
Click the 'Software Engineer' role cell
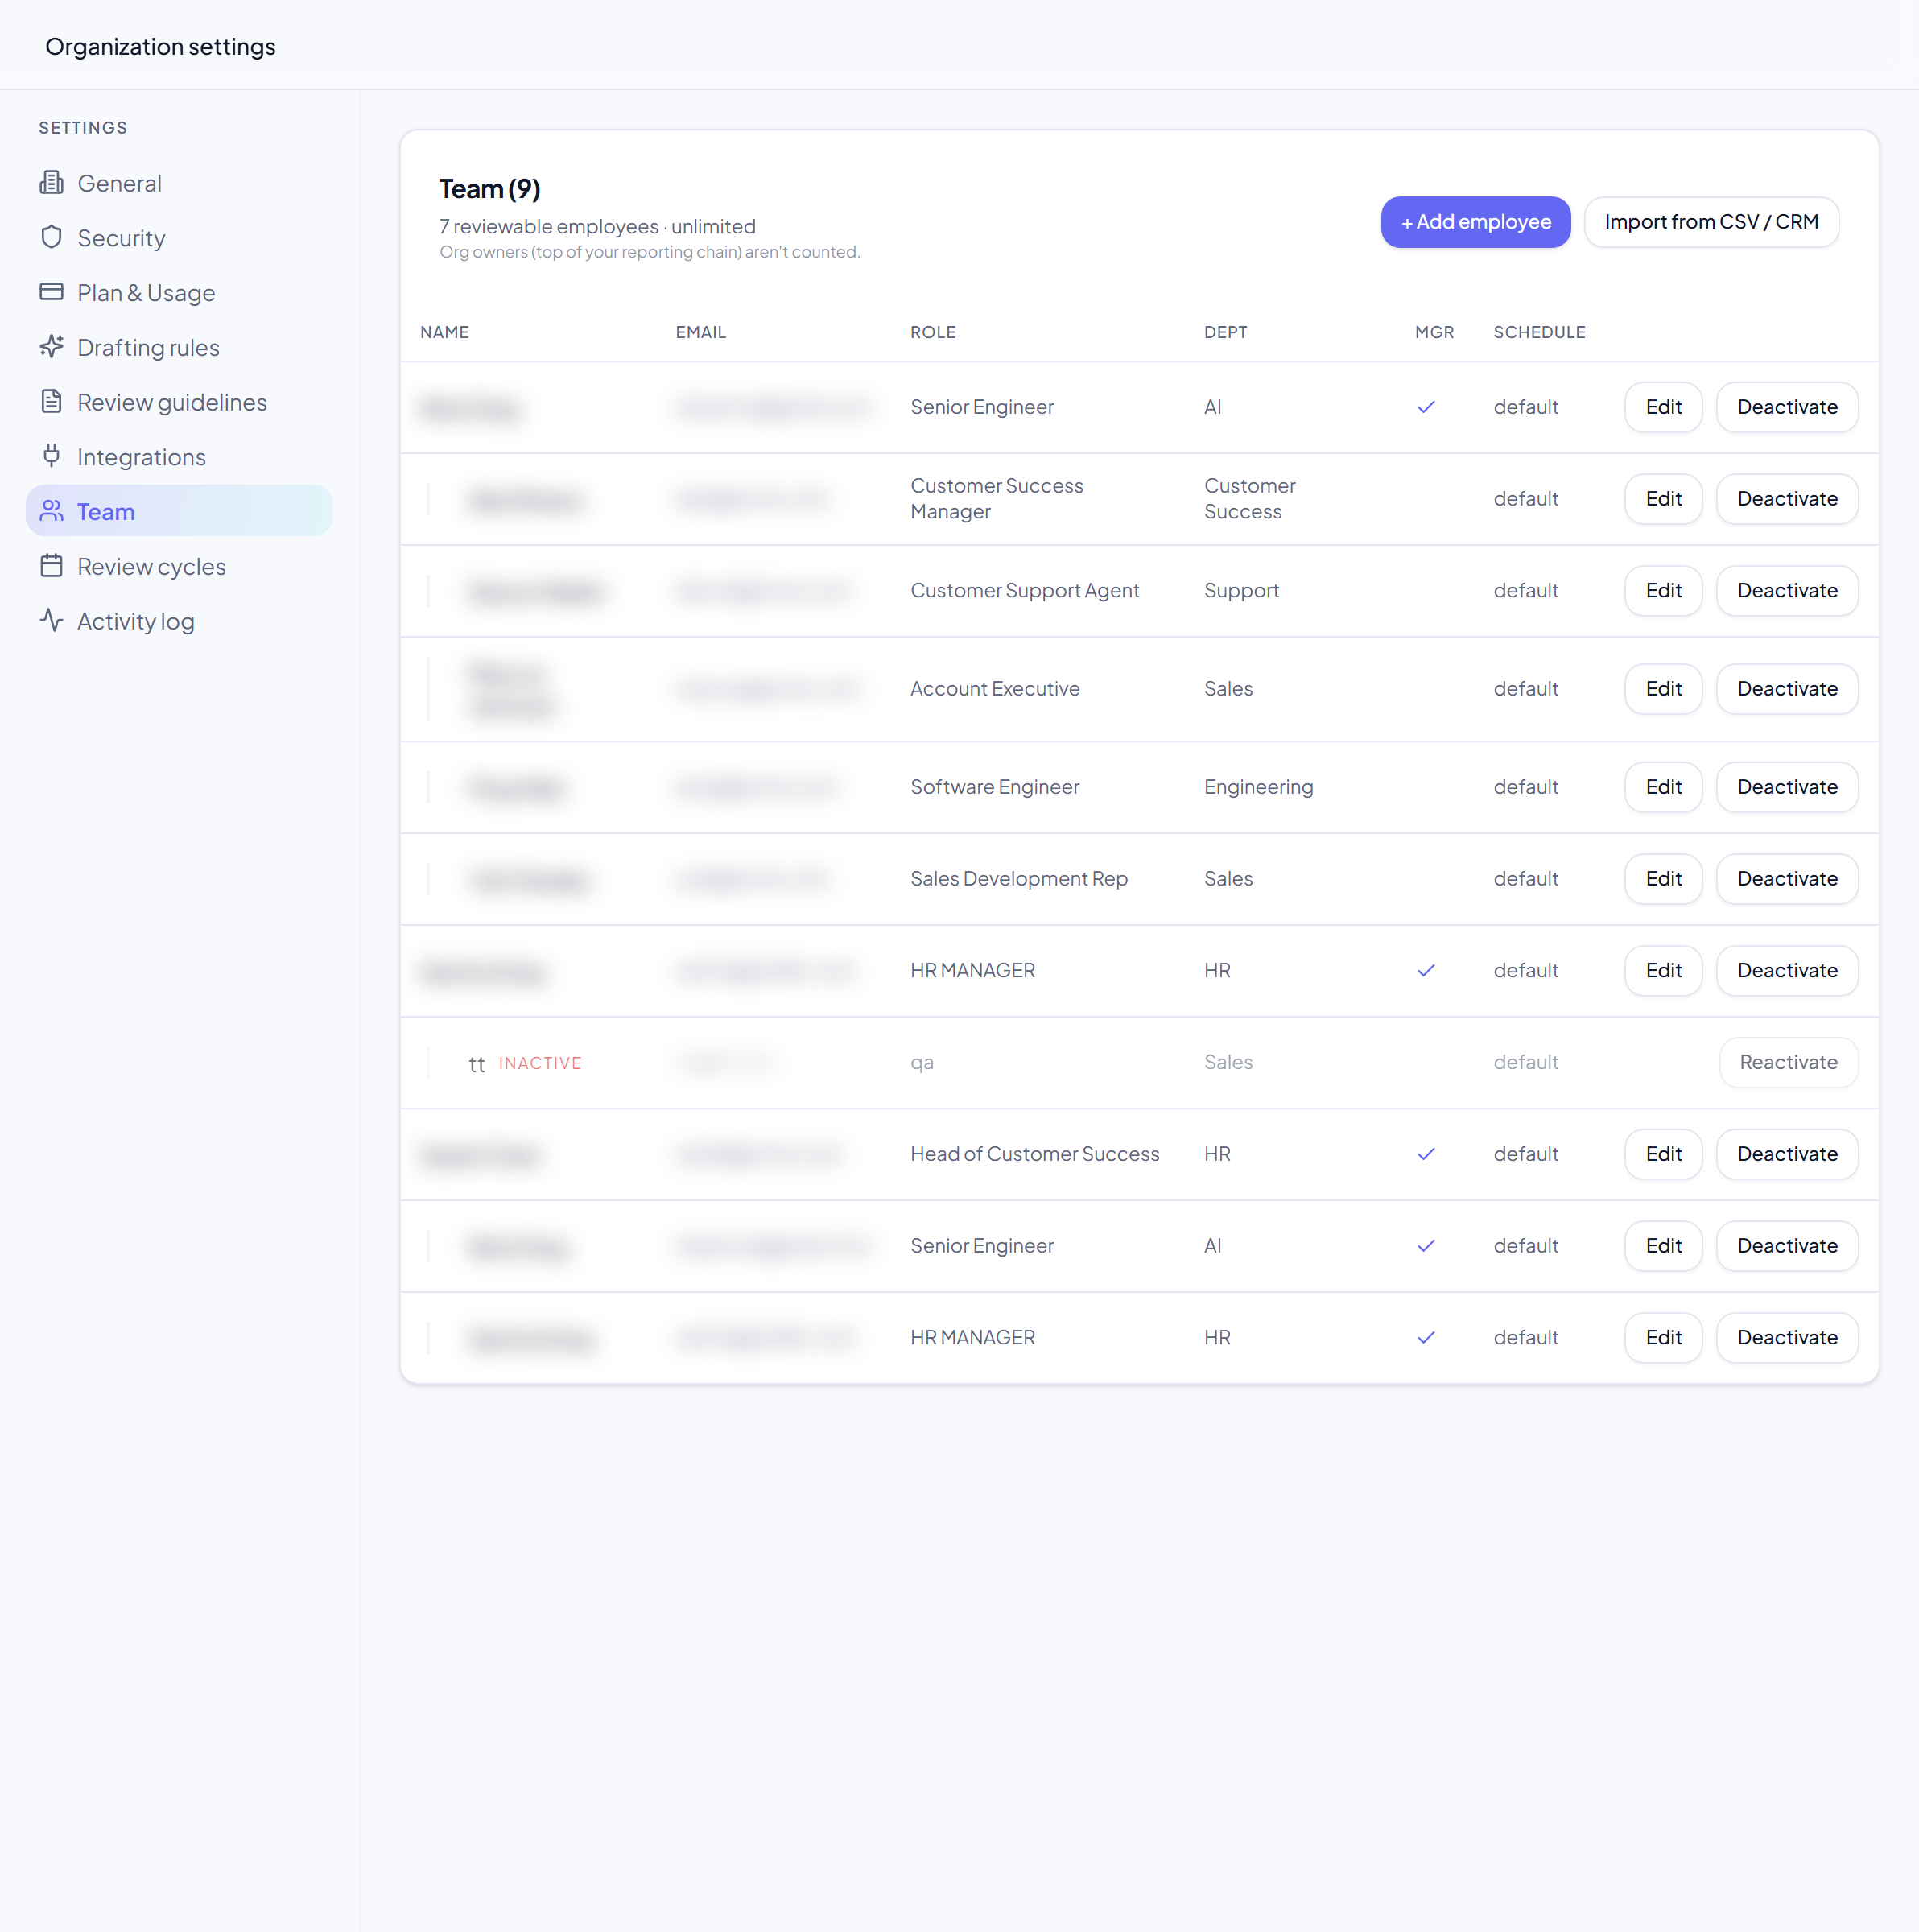click(994, 787)
